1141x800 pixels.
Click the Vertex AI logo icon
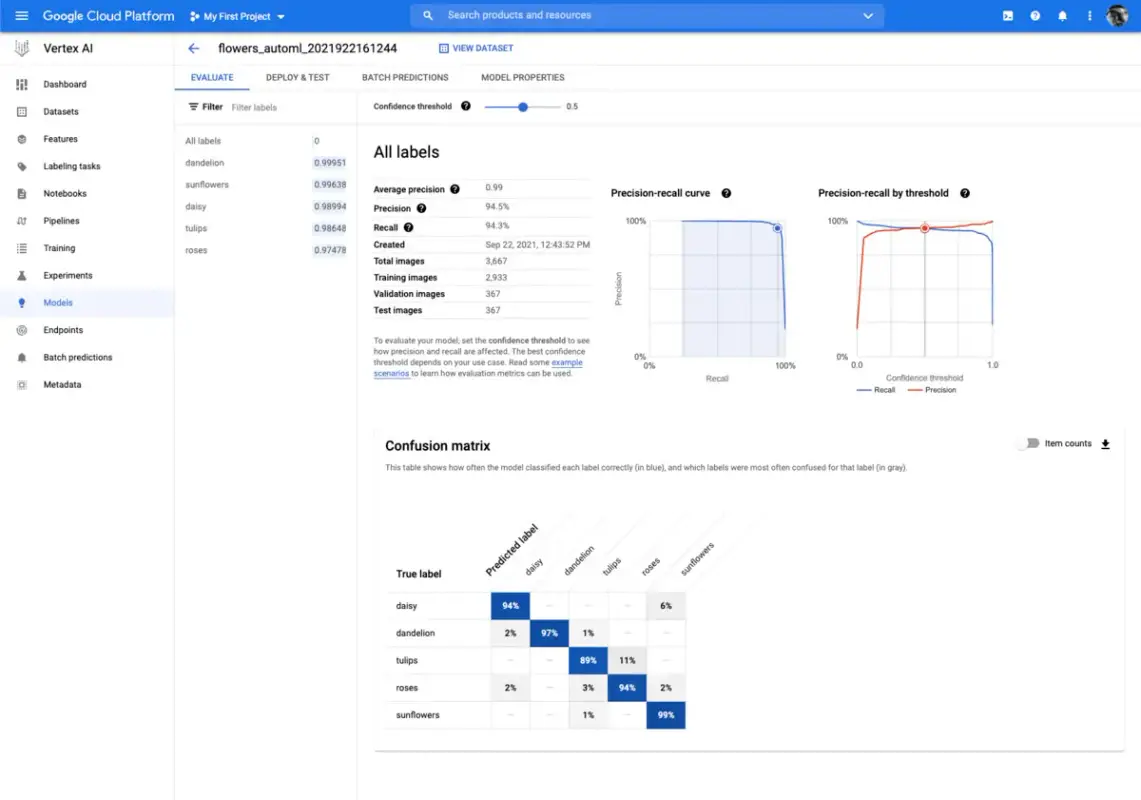tap(22, 48)
